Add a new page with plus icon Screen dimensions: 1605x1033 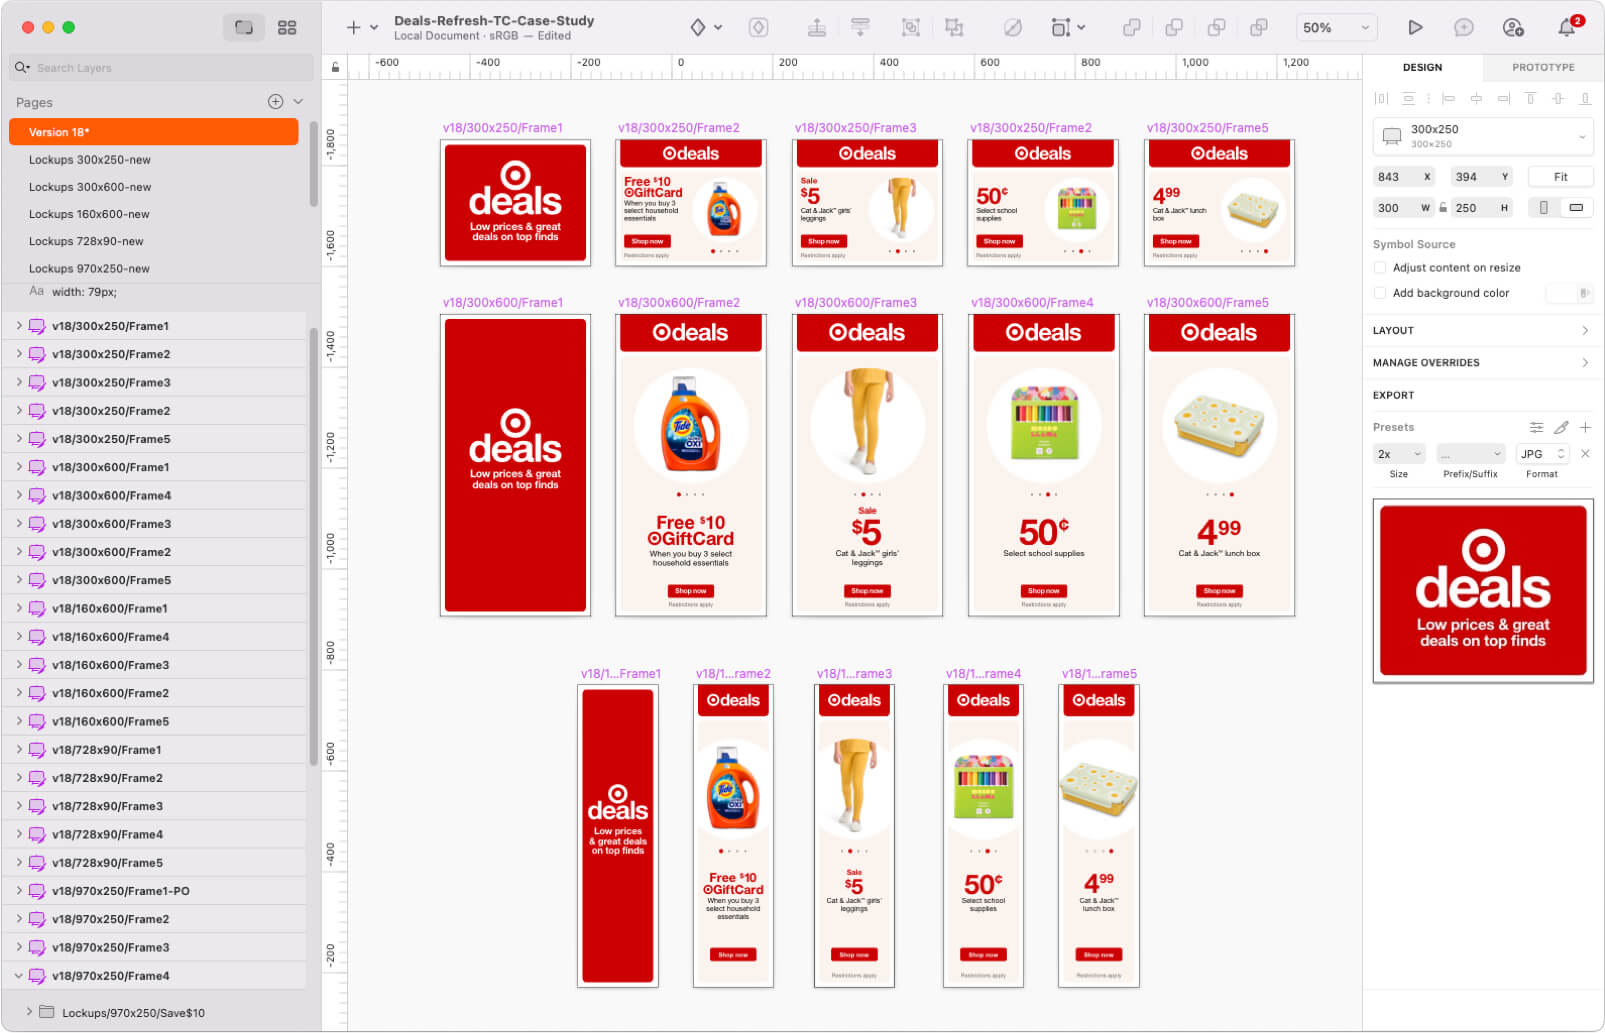(x=276, y=101)
